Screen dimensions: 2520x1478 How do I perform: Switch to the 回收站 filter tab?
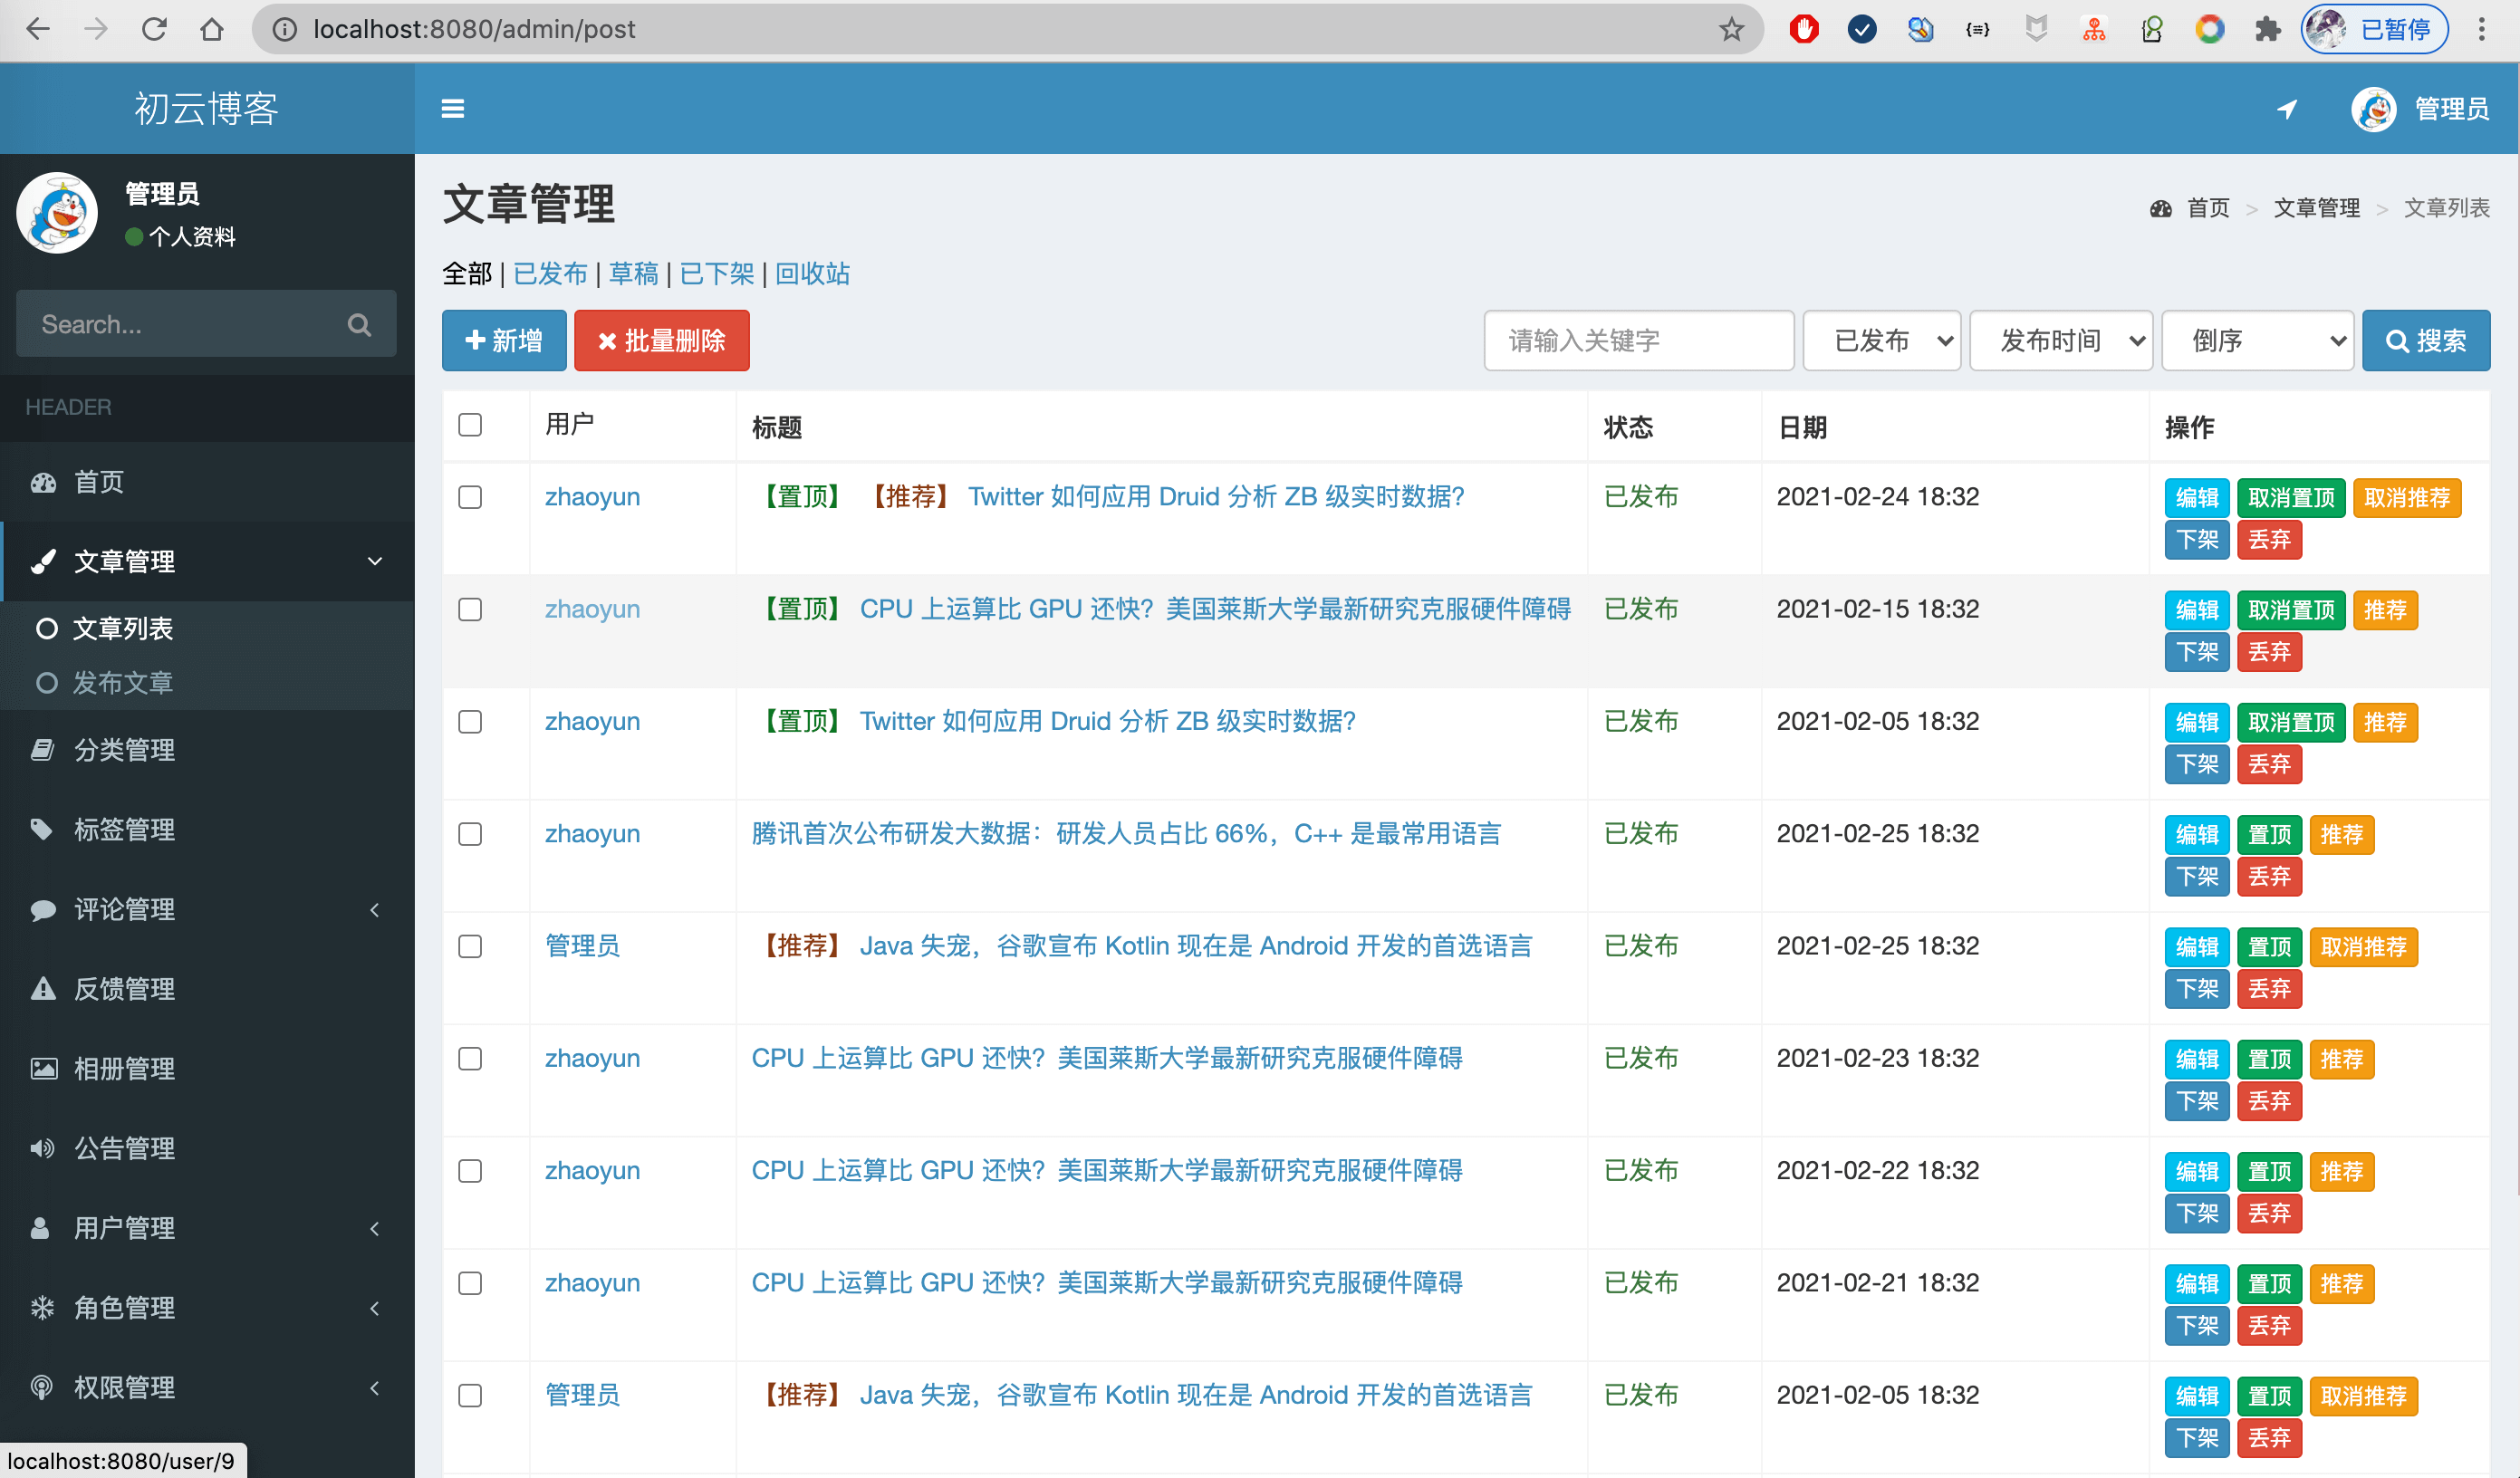pos(812,273)
